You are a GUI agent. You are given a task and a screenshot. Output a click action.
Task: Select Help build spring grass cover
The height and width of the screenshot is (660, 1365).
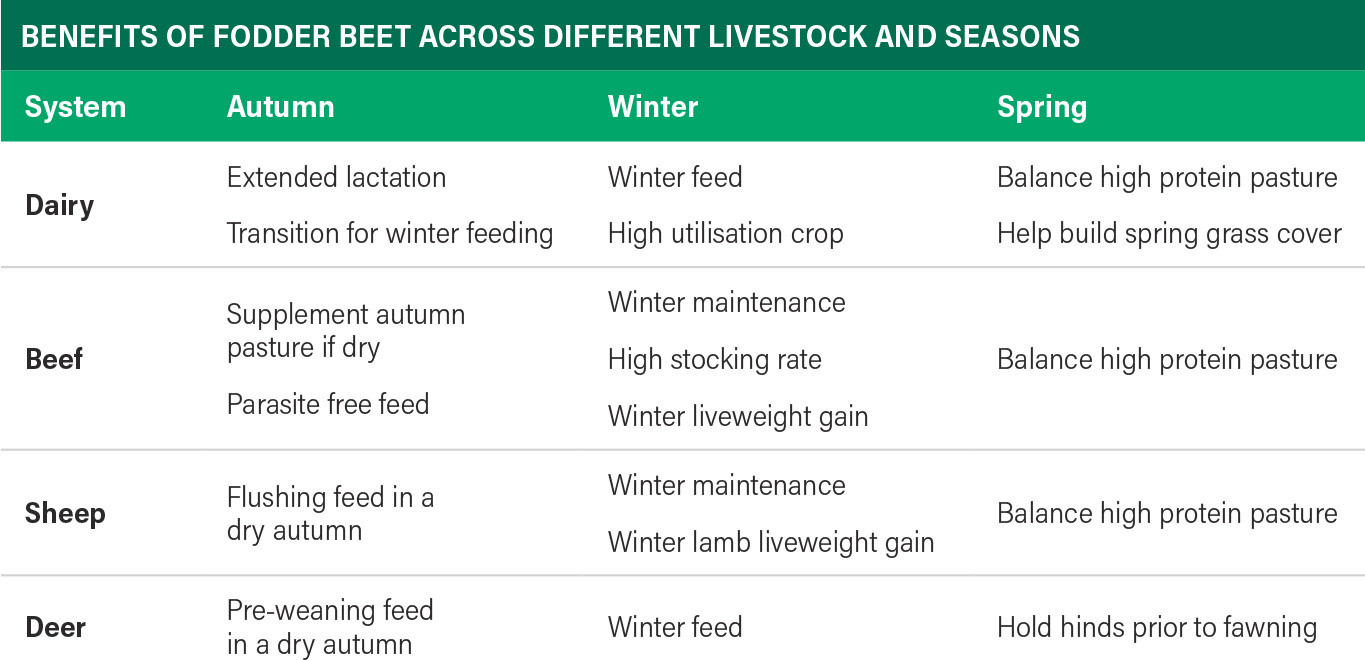[x=1168, y=233]
